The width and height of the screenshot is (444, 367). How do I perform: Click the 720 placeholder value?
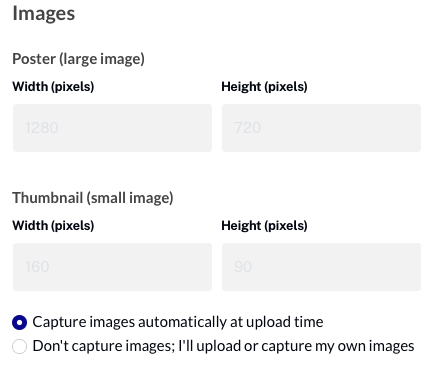pos(248,128)
